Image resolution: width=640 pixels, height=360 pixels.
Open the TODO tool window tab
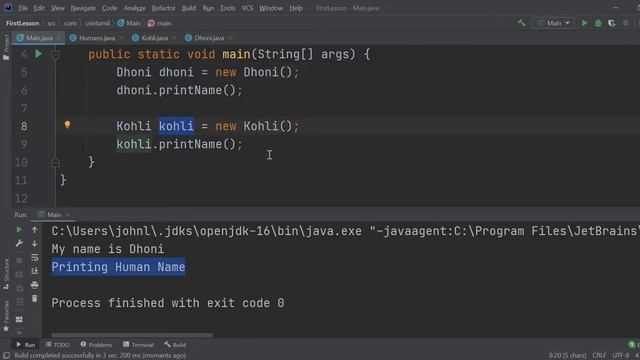tap(58, 345)
